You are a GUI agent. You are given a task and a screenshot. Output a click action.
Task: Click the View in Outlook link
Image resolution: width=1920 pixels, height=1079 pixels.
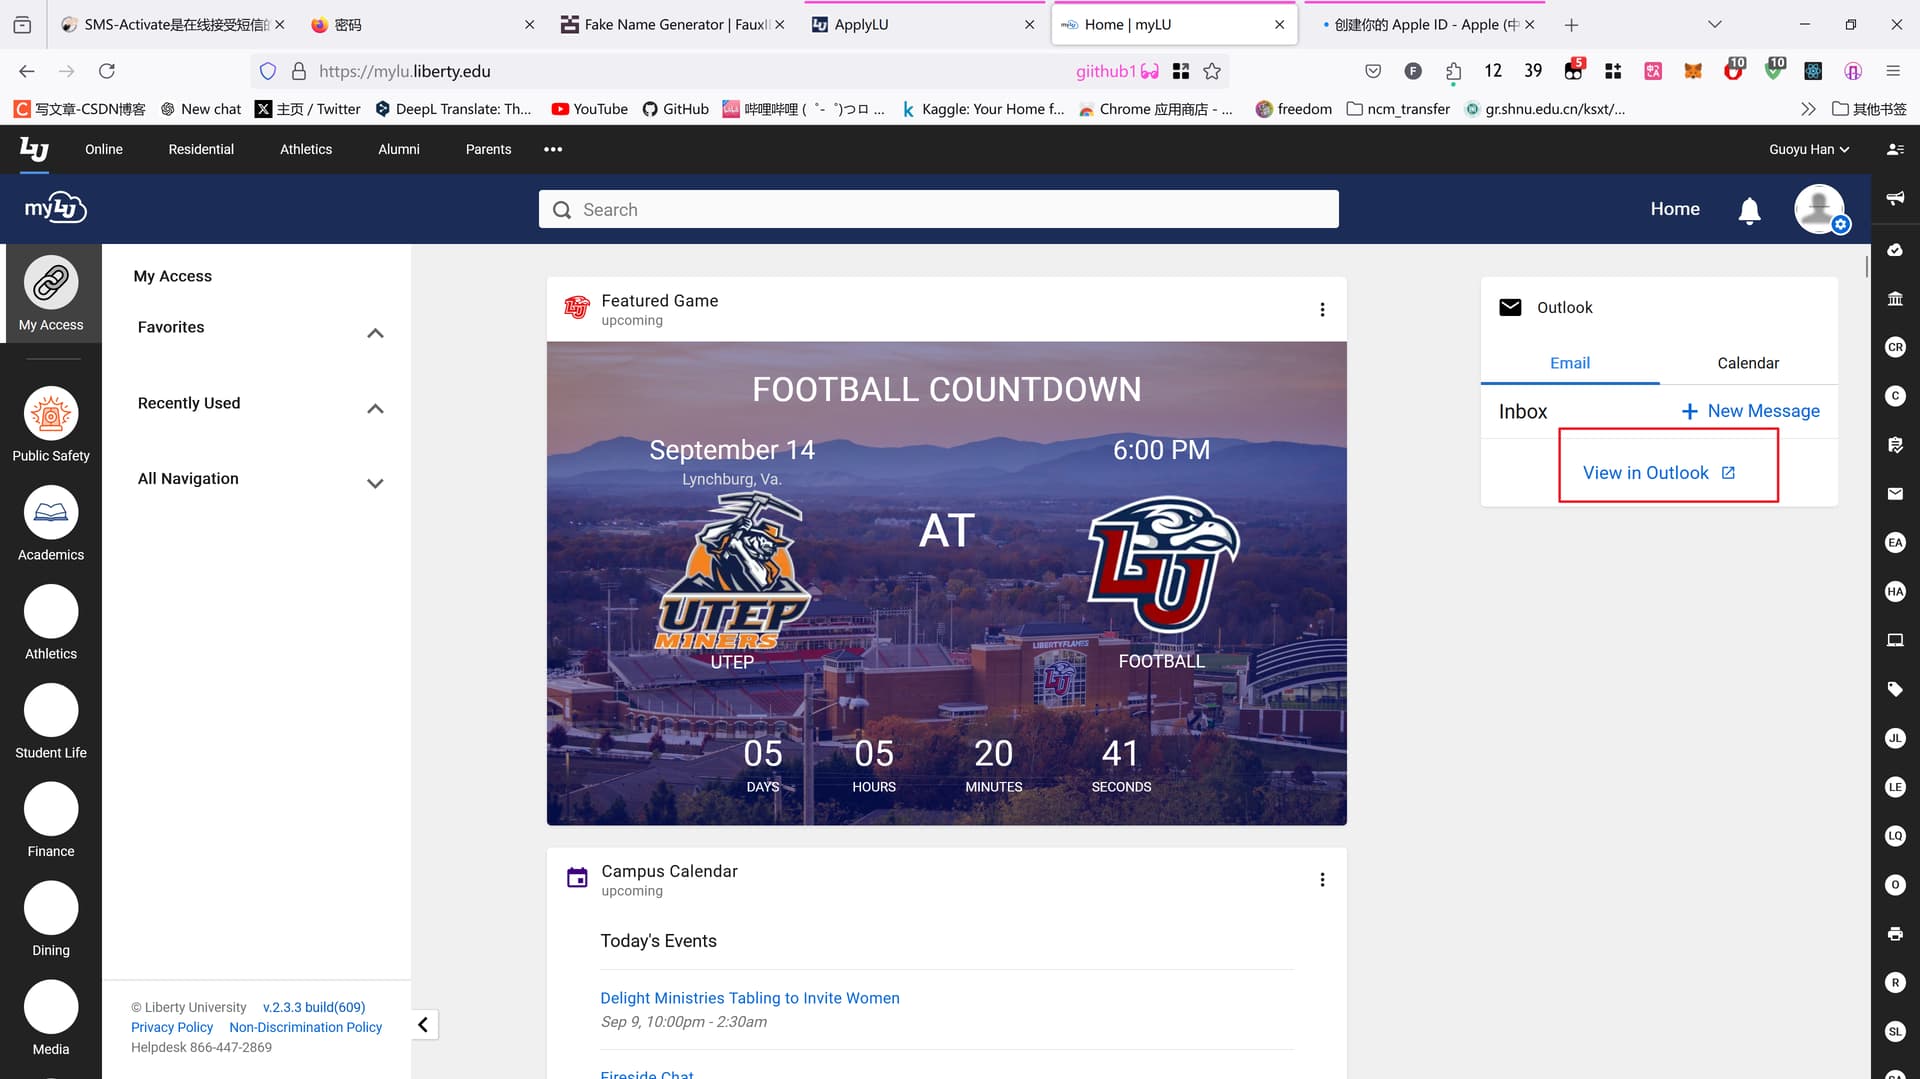point(1659,473)
